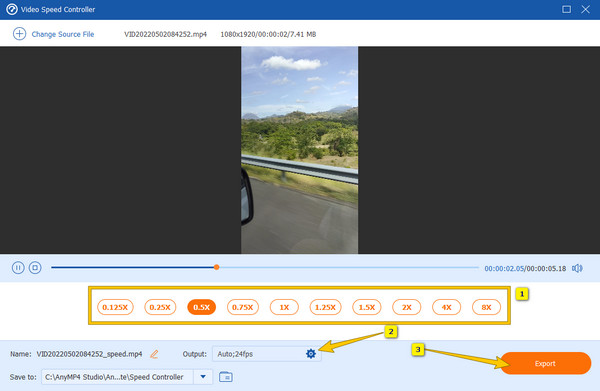The image size is (600, 391).
Task: Click the Save to path field
Action: 117,377
